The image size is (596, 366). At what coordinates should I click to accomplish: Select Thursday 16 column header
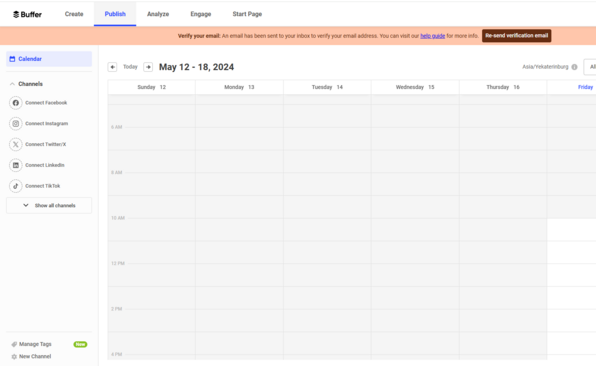pyautogui.click(x=503, y=87)
